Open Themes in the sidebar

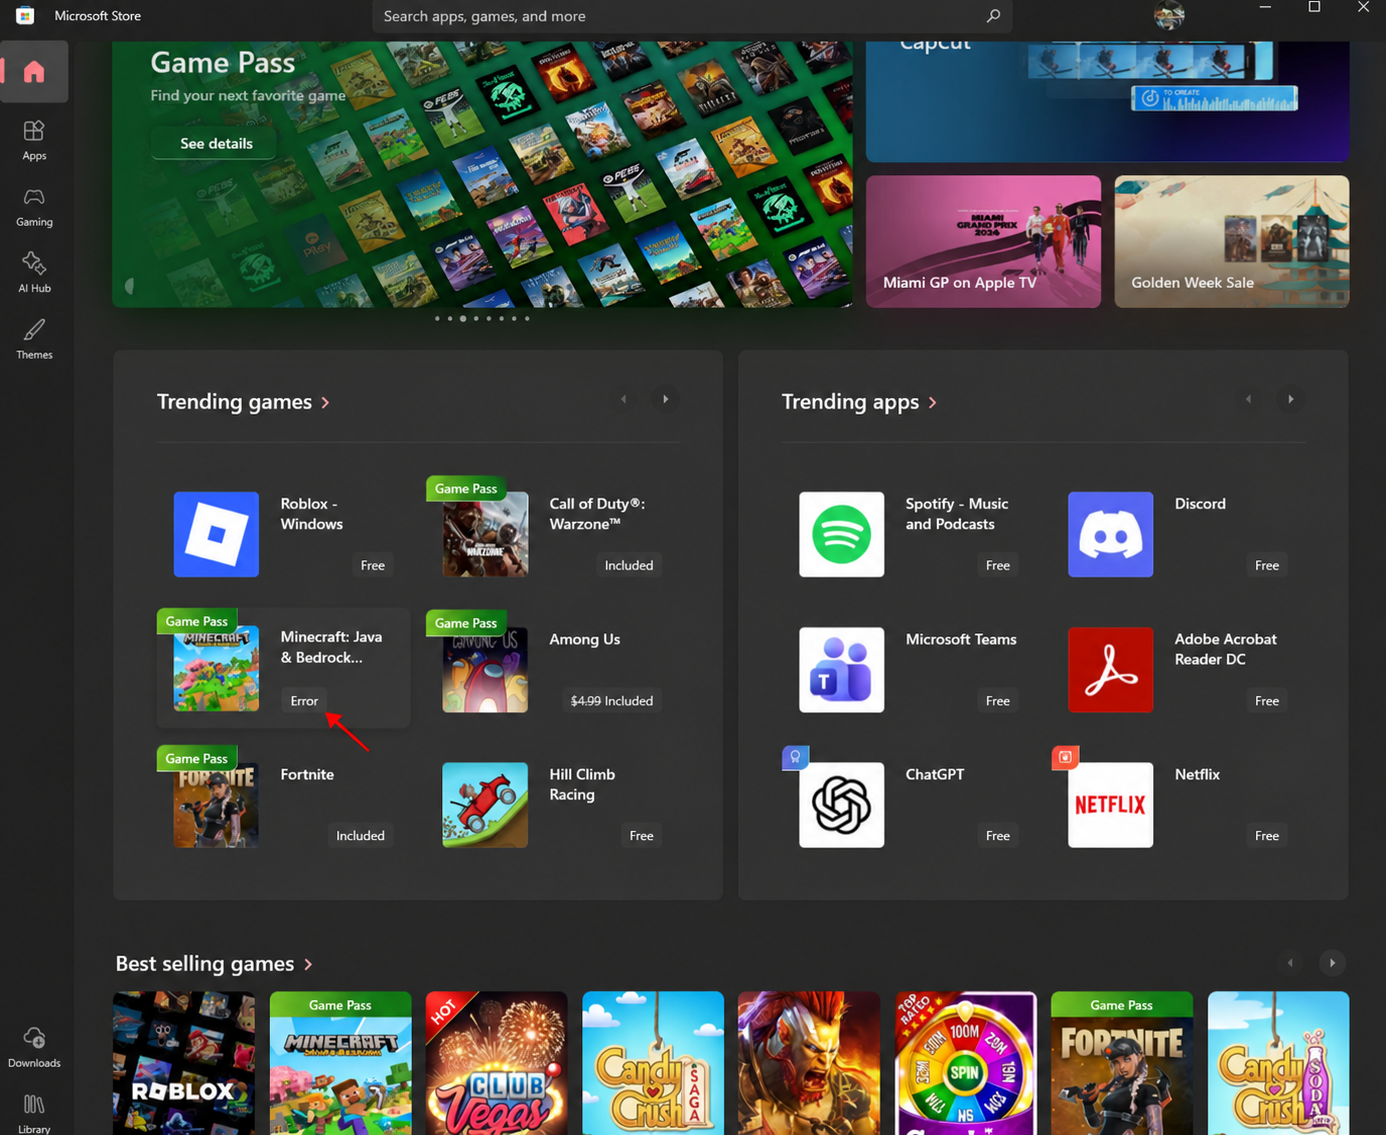(34, 339)
